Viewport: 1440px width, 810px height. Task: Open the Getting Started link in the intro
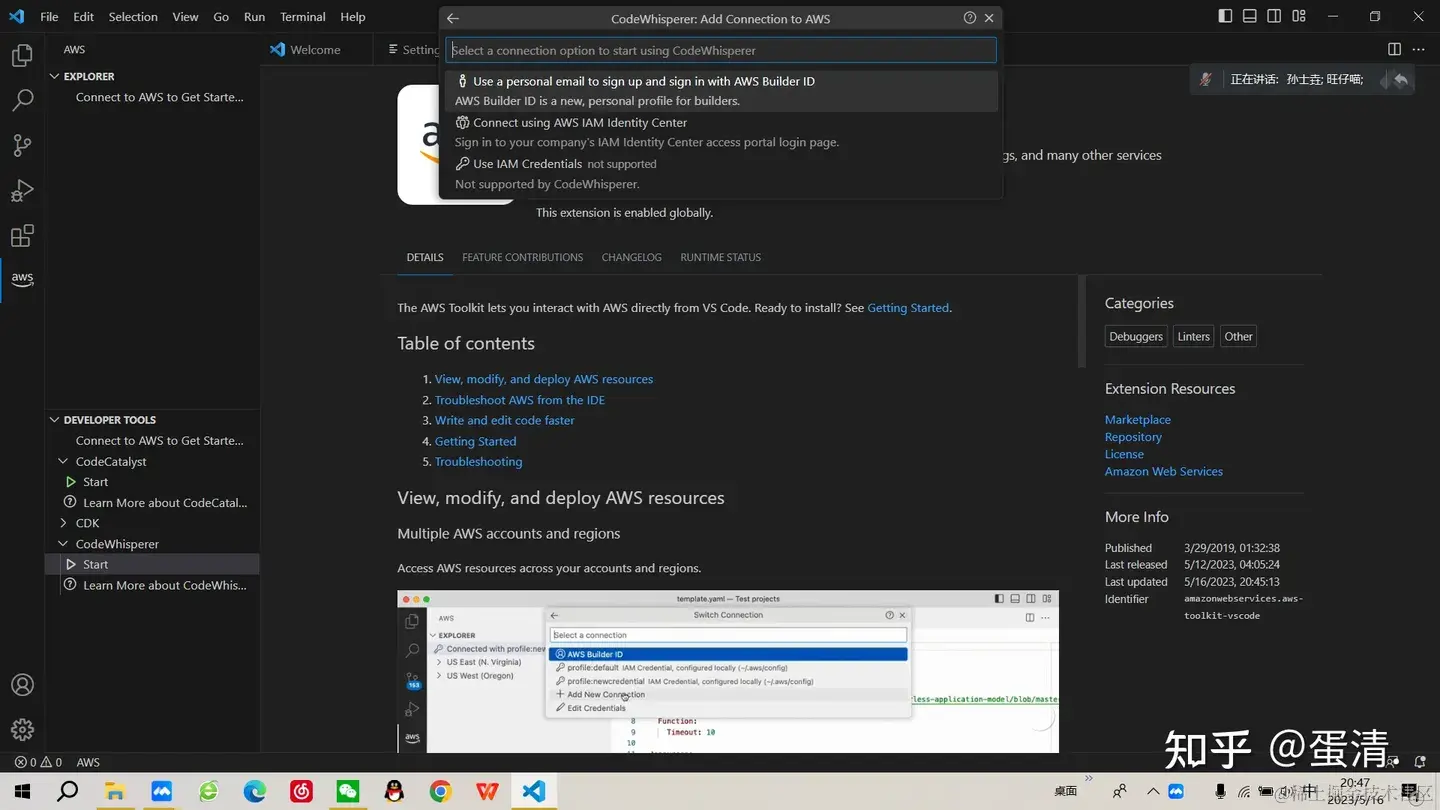[908, 308]
